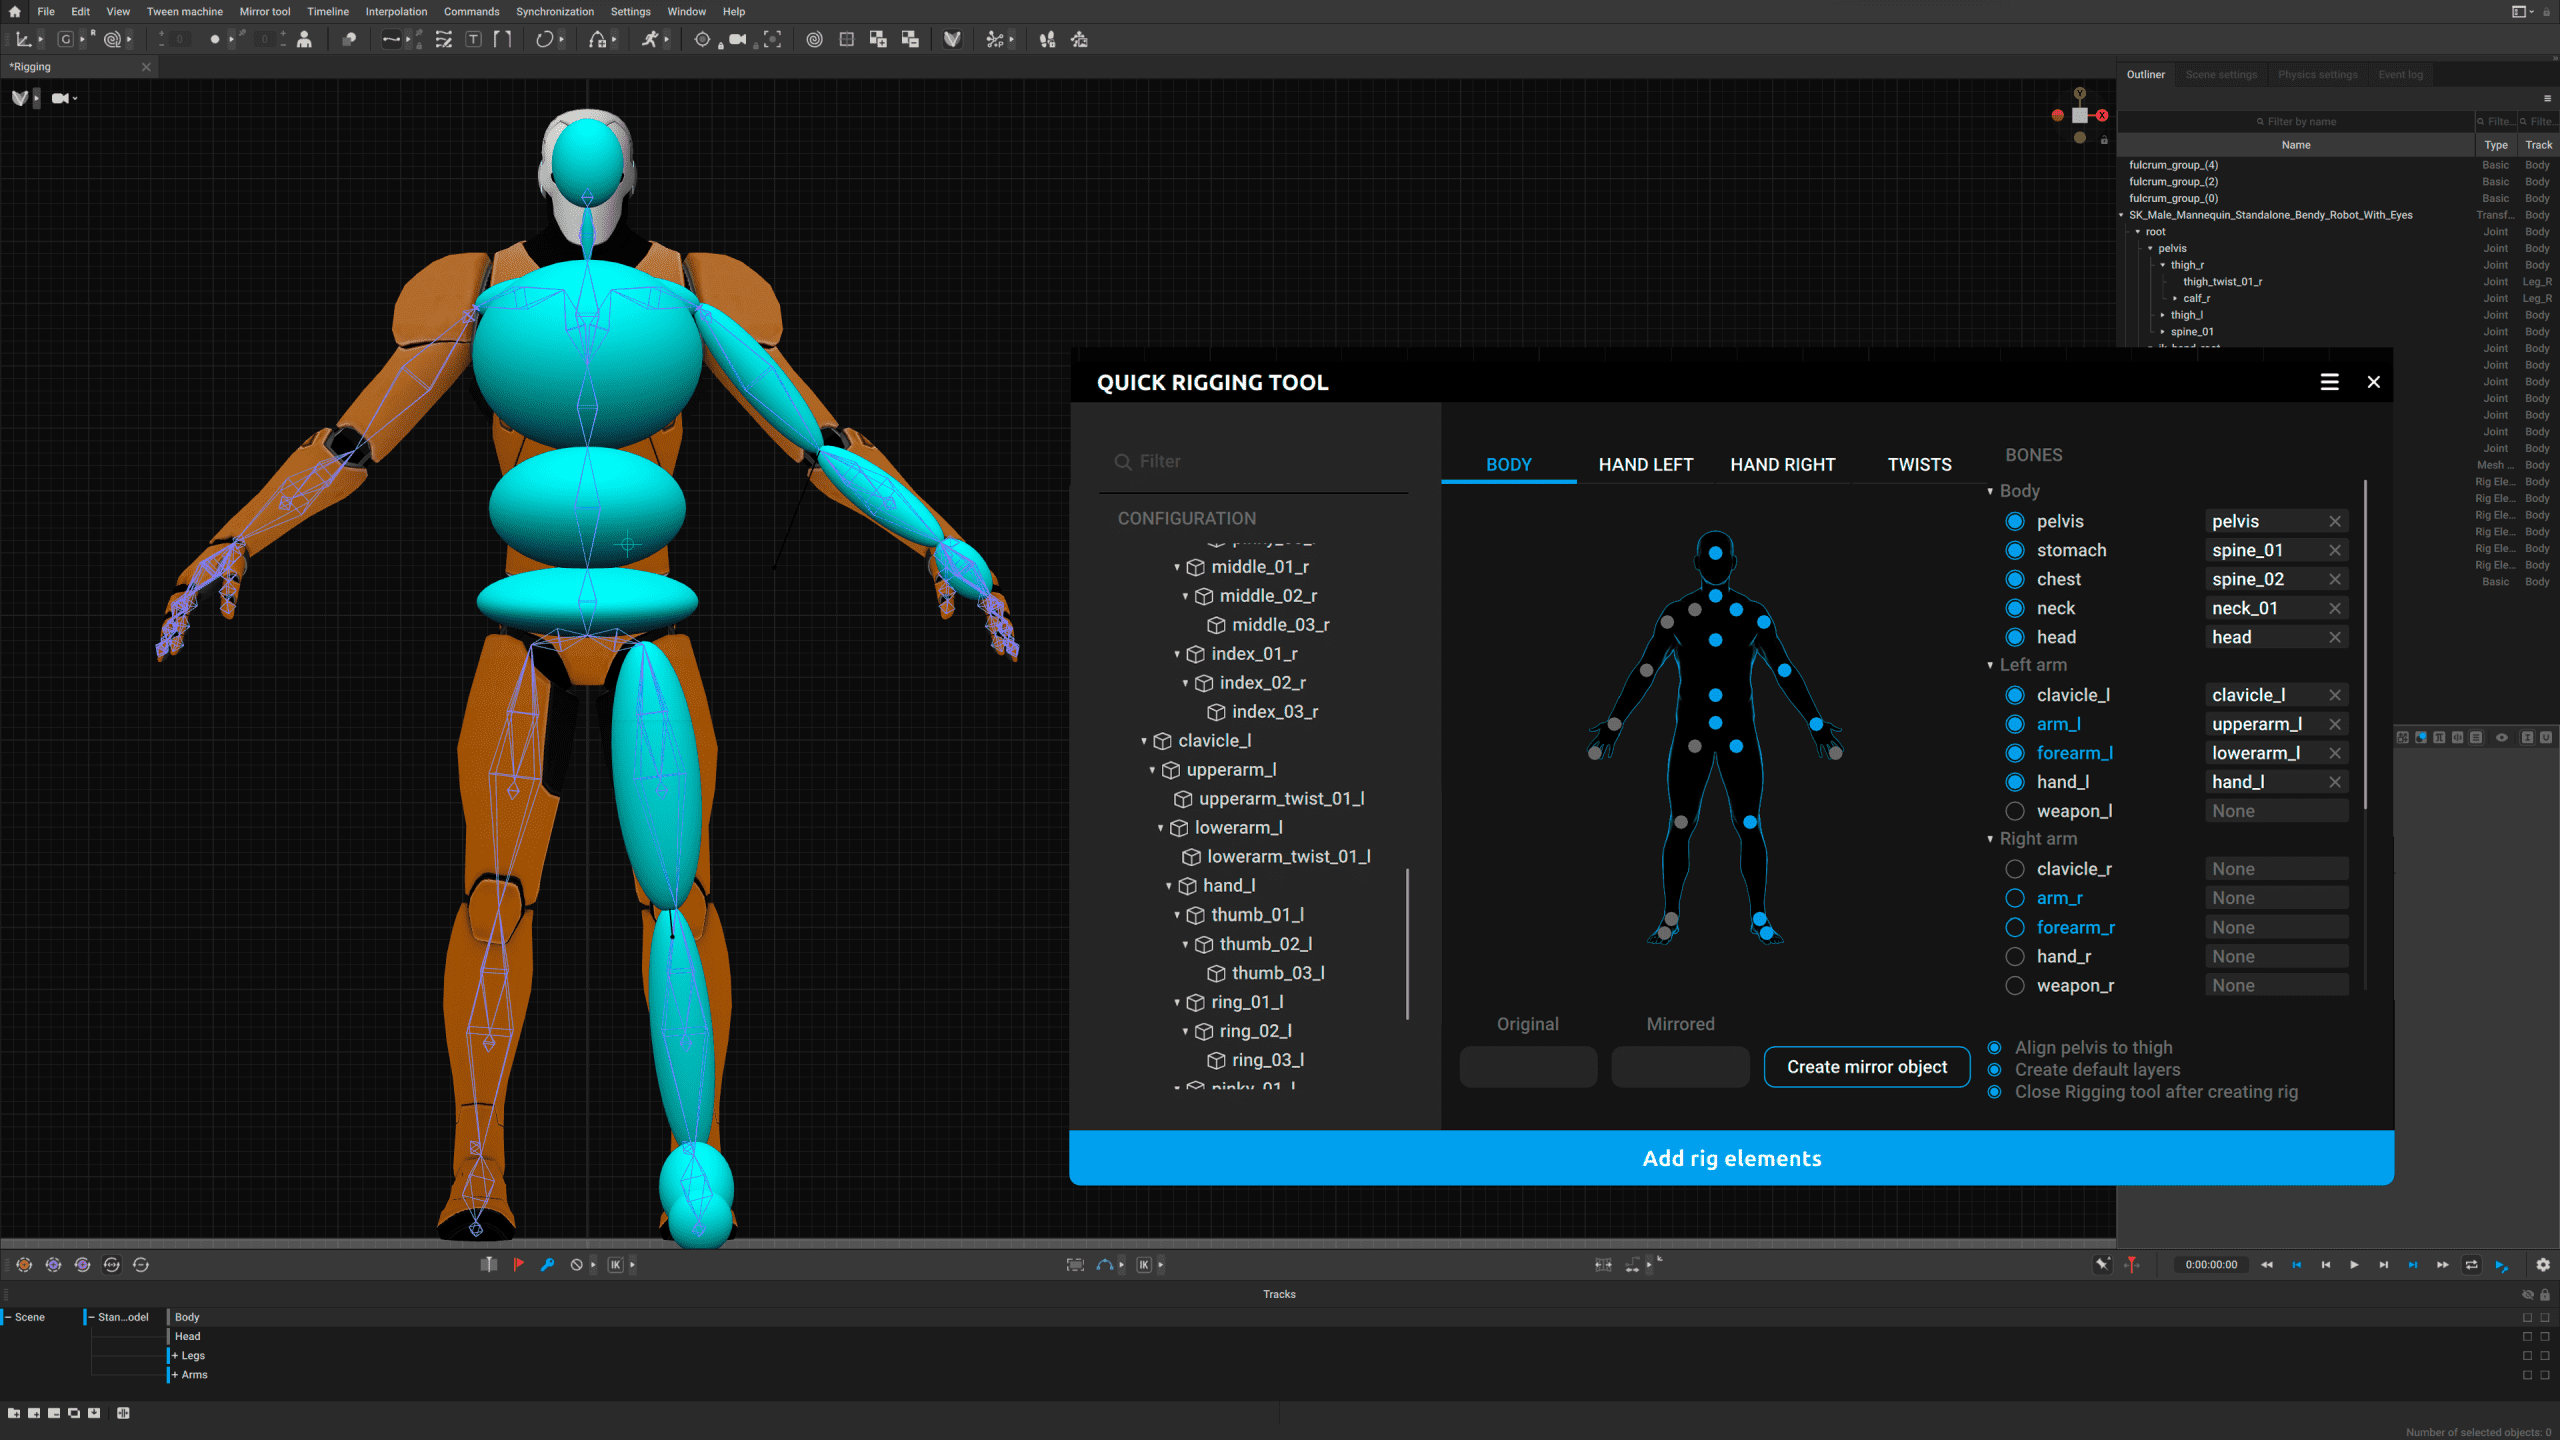Open the Tween machine menu
The image size is (2560, 1440).
point(185,11)
